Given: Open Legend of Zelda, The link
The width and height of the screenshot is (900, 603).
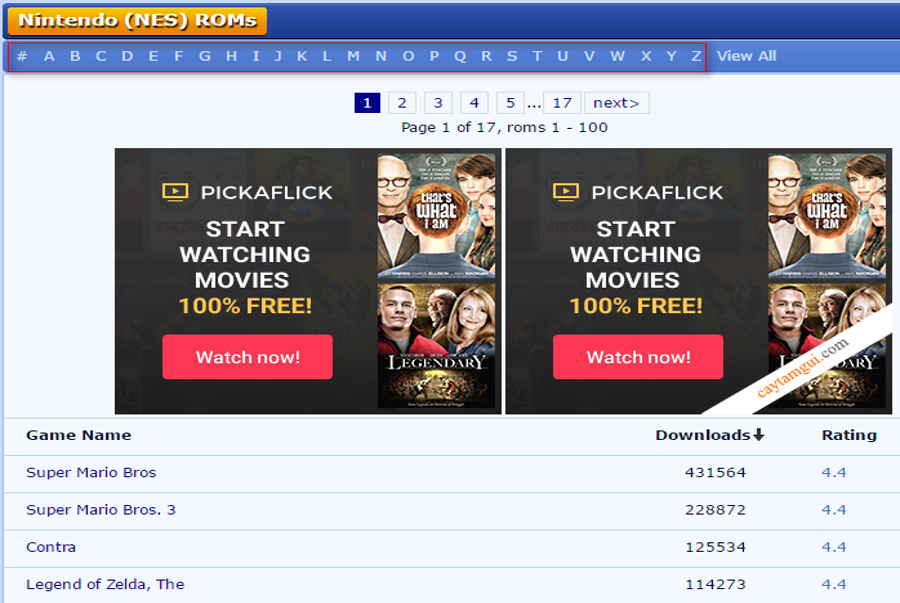Looking at the screenshot, I should [105, 584].
